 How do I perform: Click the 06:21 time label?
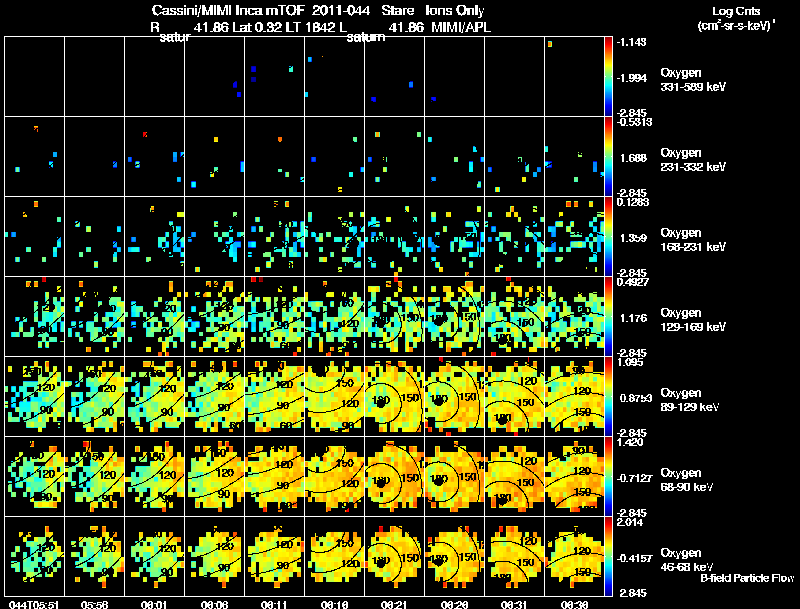pyautogui.click(x=394, y=604)
